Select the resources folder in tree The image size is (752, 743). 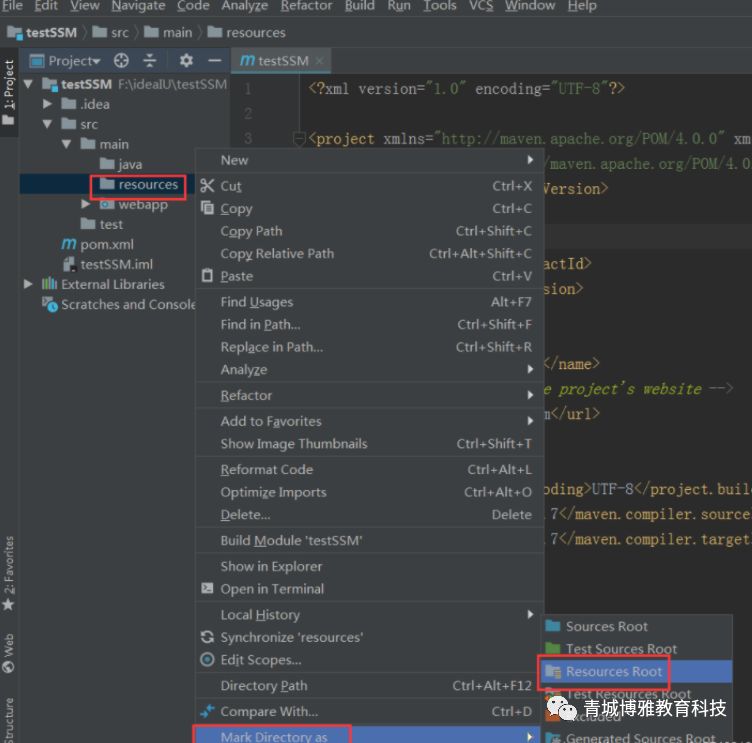139,184
